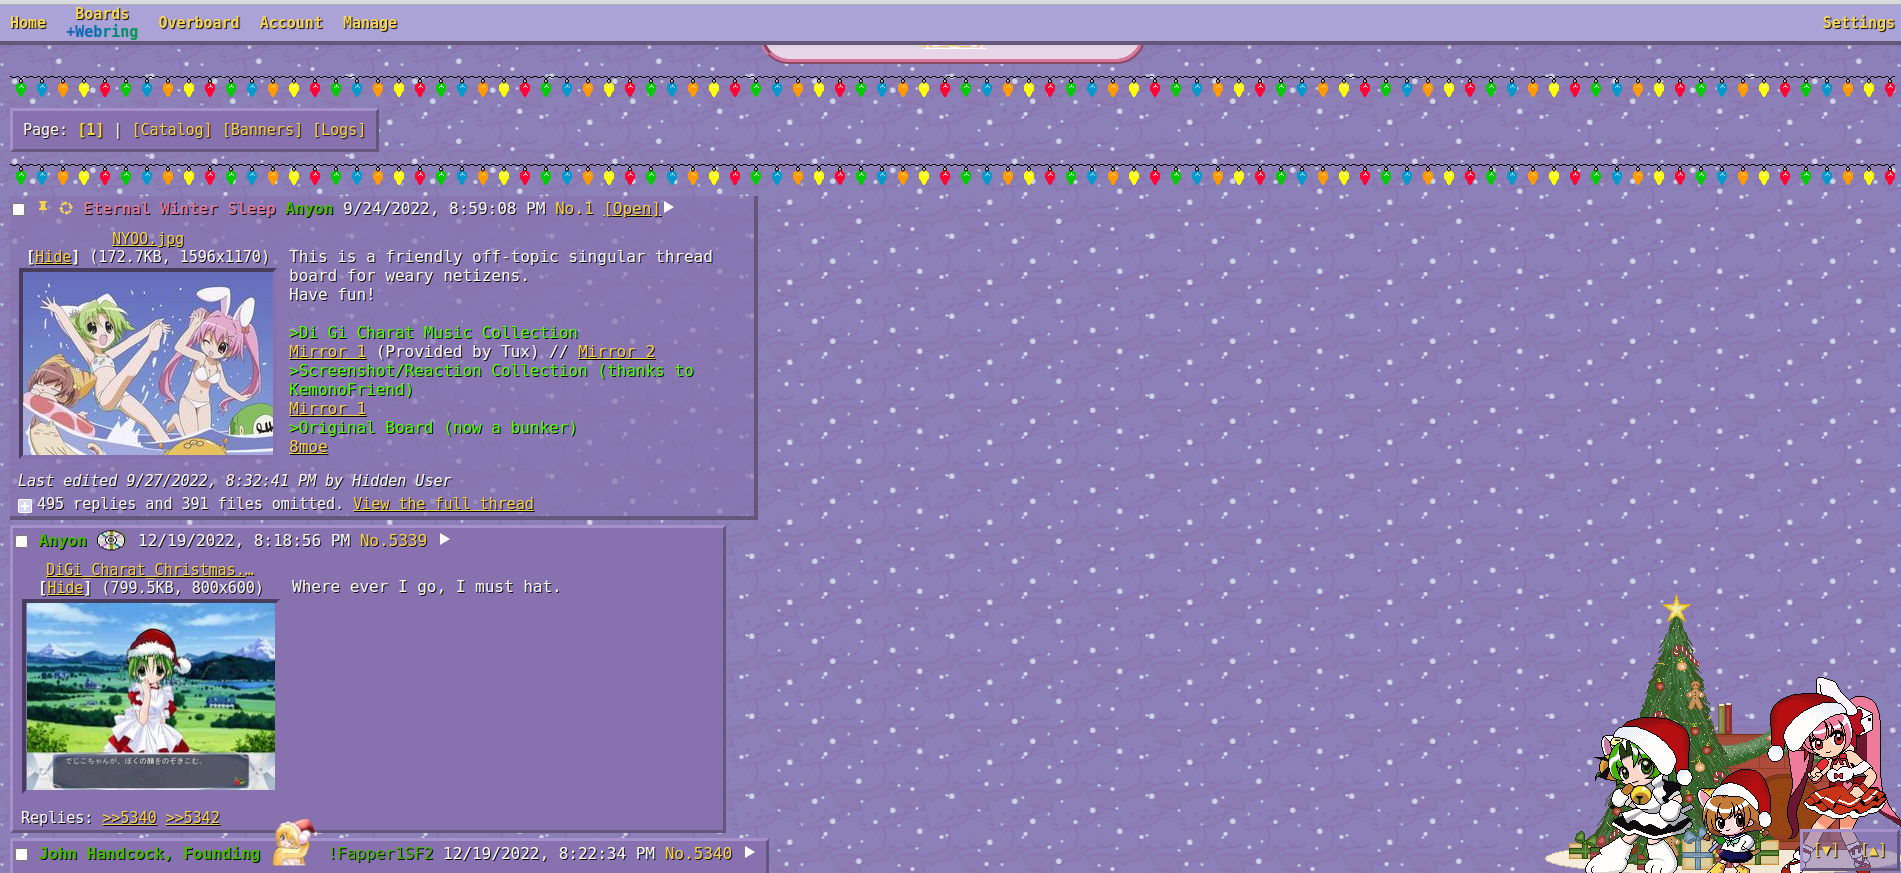The height and width of the screenshot is (873, 1901).
Task: Click the tripcode !Fapper1SF2
Action: [x=381, y=854]
